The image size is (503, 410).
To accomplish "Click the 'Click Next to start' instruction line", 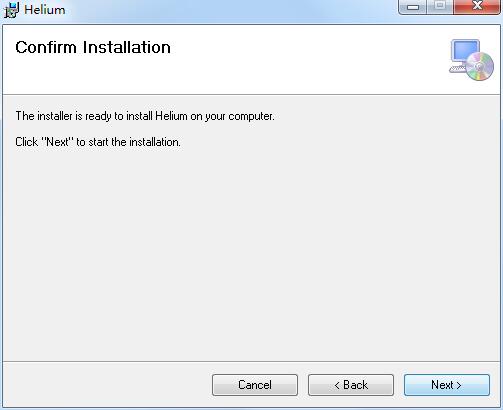I will [x=98, y=142].
